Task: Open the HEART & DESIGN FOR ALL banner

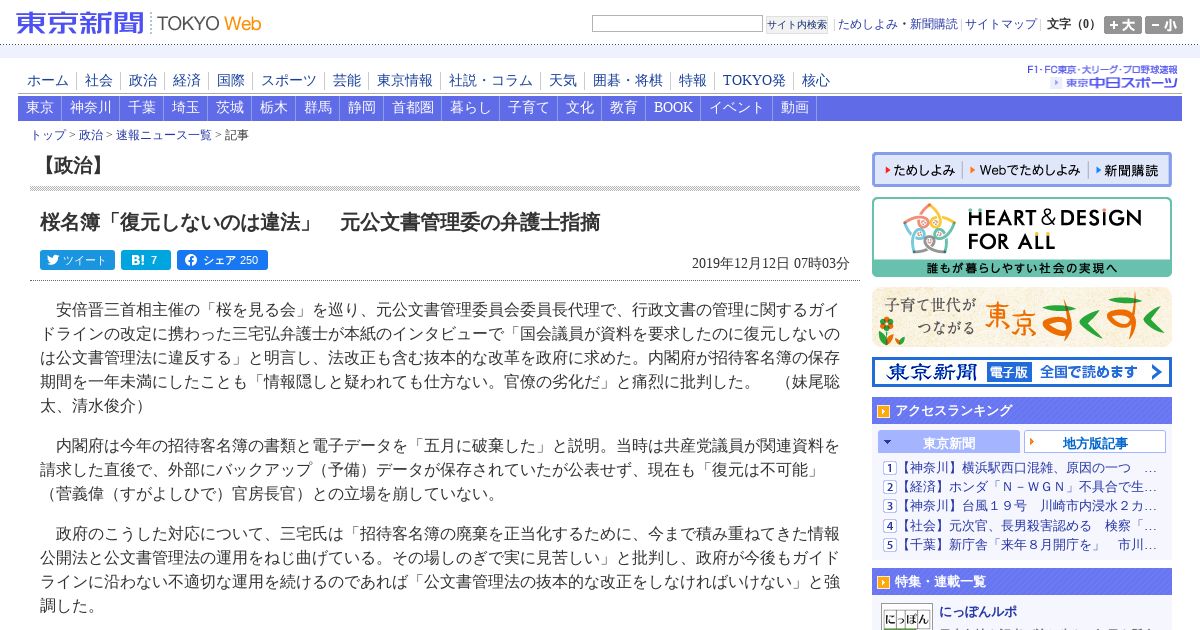Action: tap(1022, 237)
